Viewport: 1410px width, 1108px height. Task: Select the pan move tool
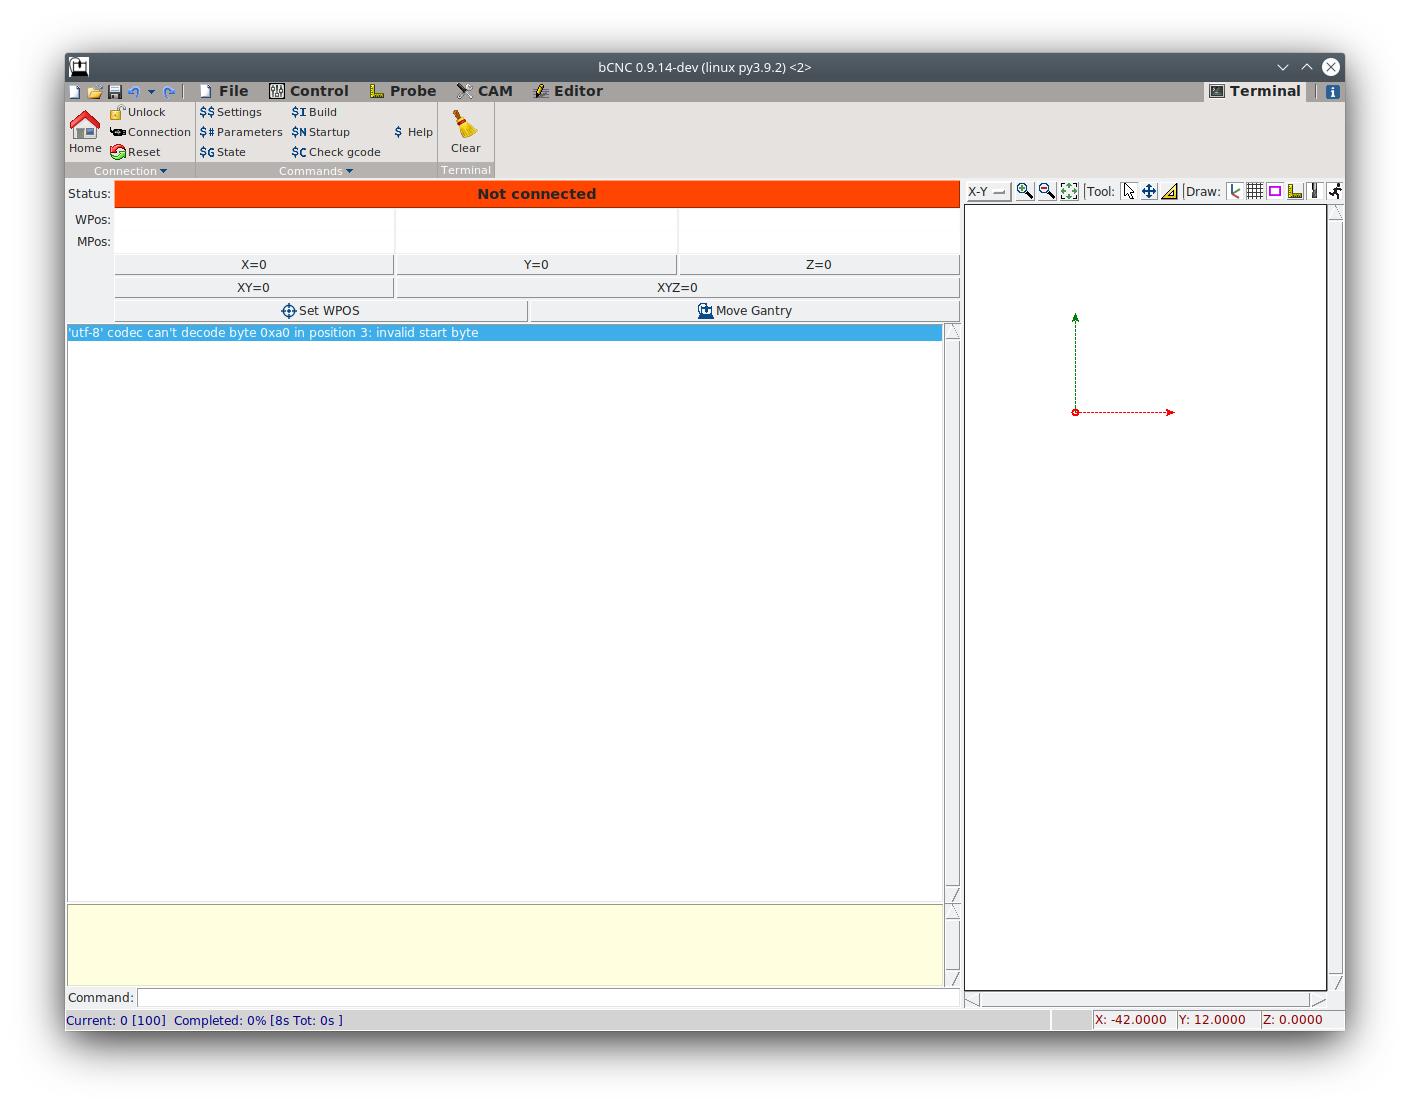[1149, 191]
